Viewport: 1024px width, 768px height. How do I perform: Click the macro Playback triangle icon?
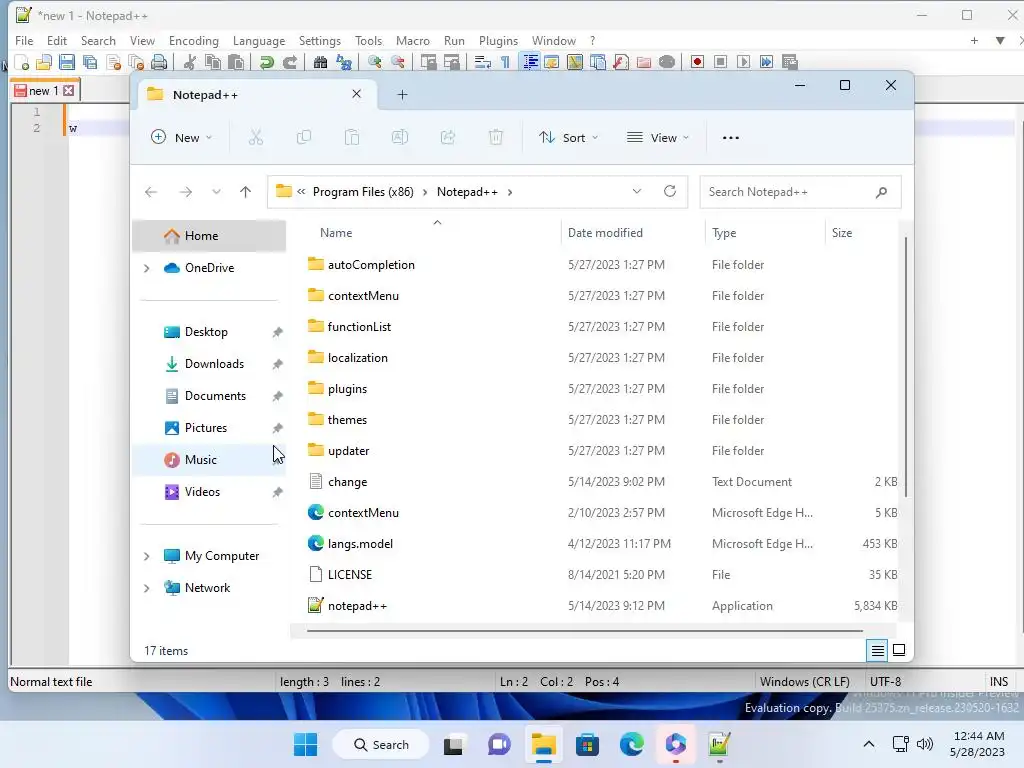coord(743,62)
